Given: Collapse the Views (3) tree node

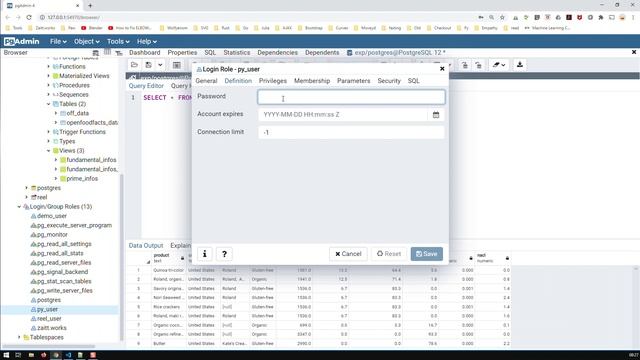Looking at the screenshot, I should tap(49, 151).
